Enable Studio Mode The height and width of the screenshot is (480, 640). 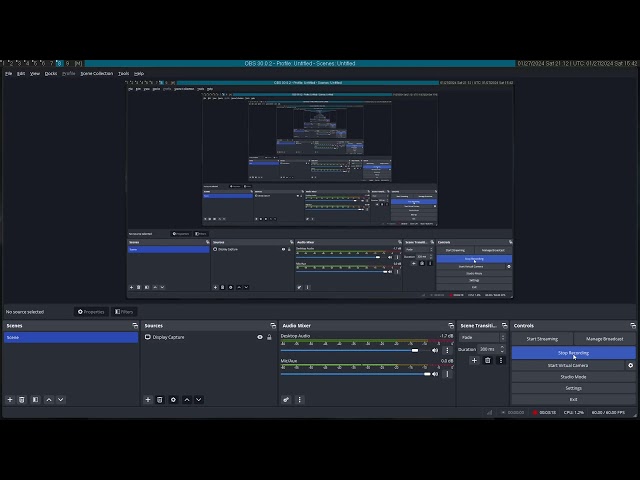coord(573,377)
